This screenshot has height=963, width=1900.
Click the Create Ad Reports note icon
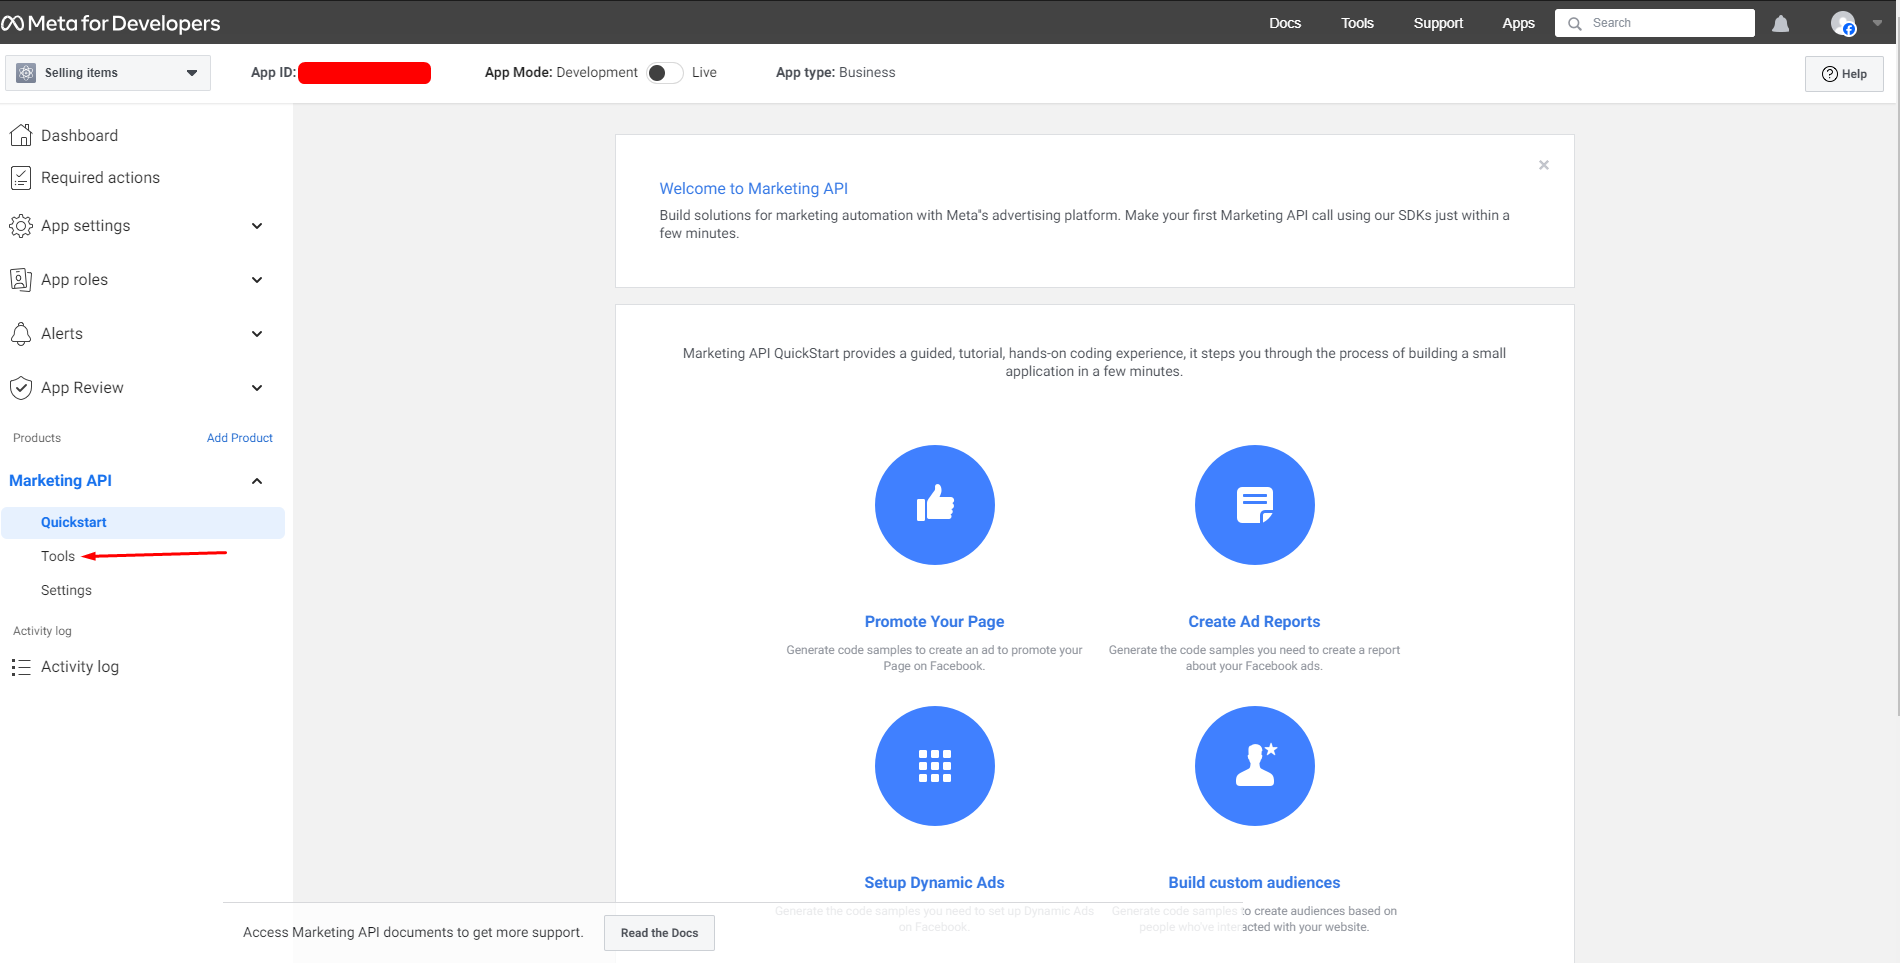tap(1255, 505)
